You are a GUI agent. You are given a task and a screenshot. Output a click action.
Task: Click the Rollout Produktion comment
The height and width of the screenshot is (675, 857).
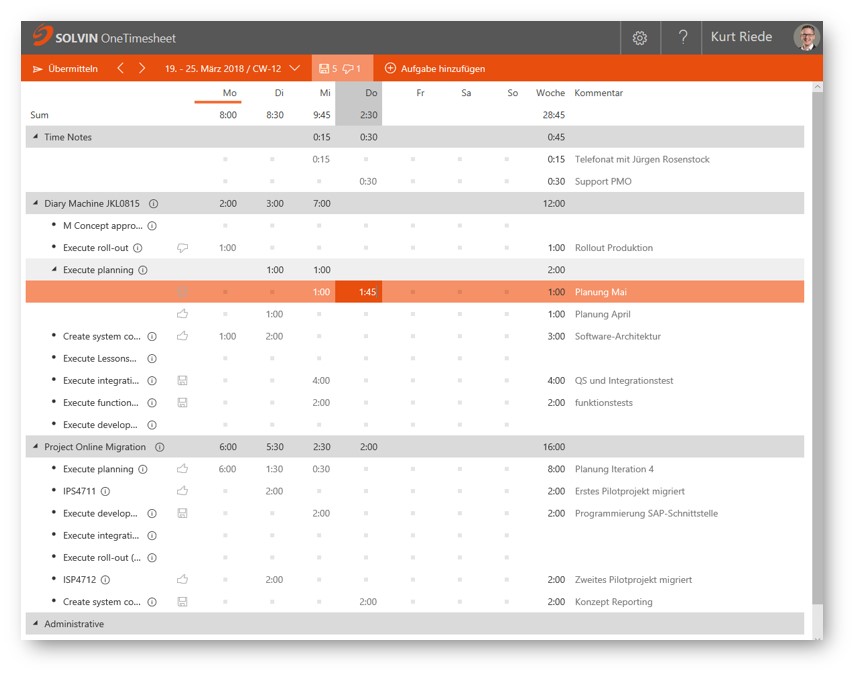pos(614,248)
